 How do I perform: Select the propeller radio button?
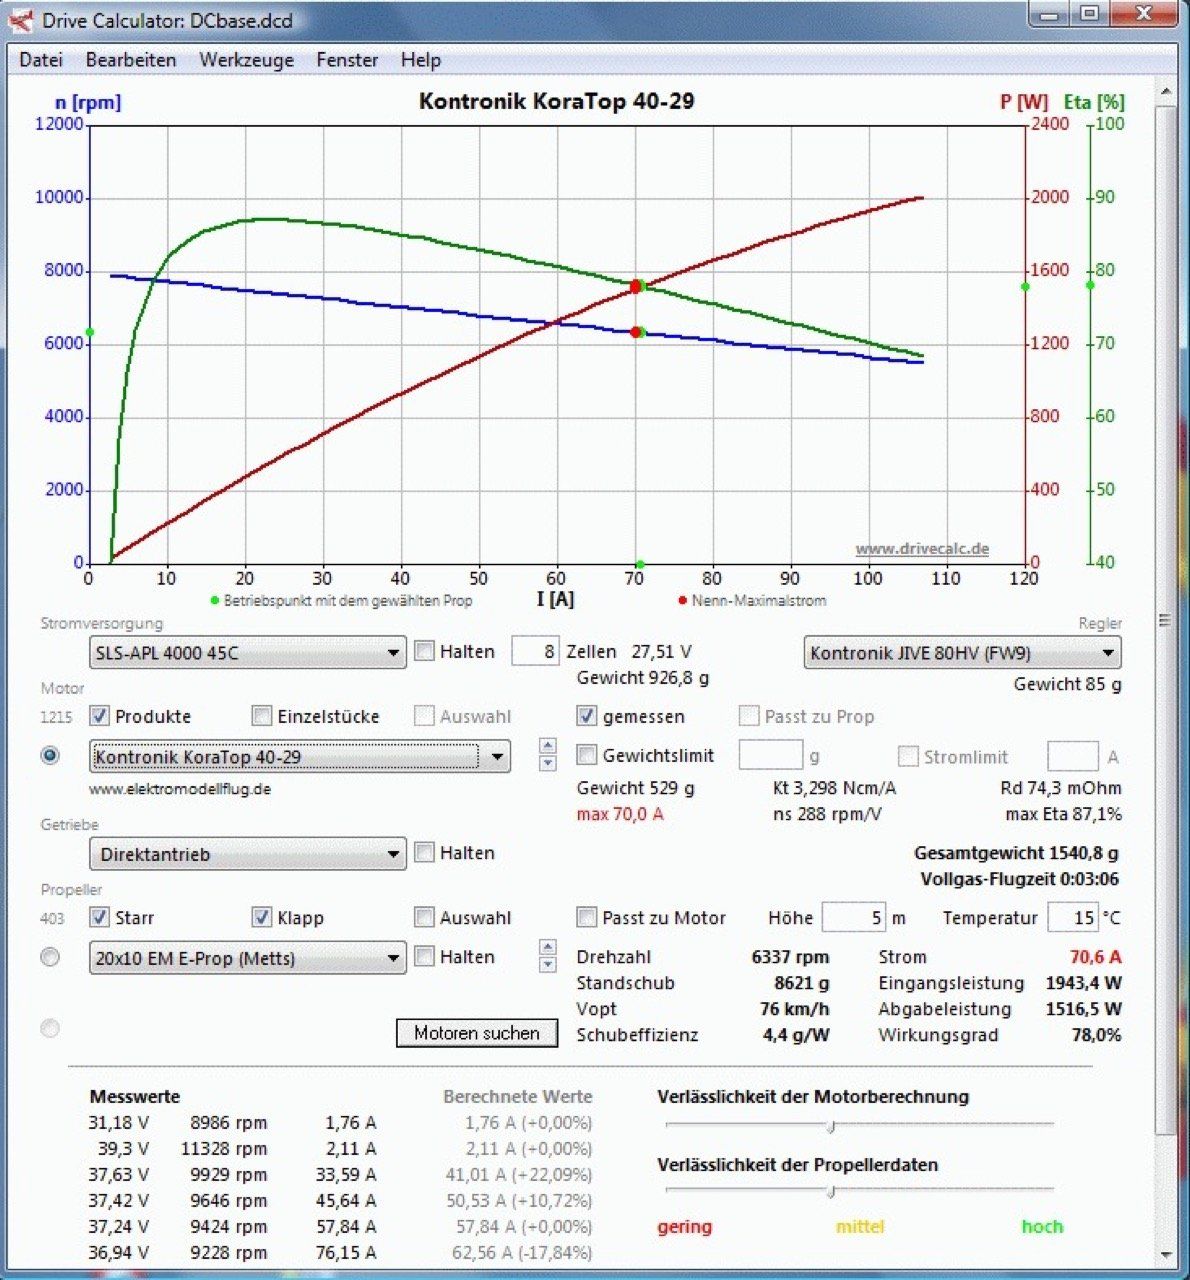50,957
